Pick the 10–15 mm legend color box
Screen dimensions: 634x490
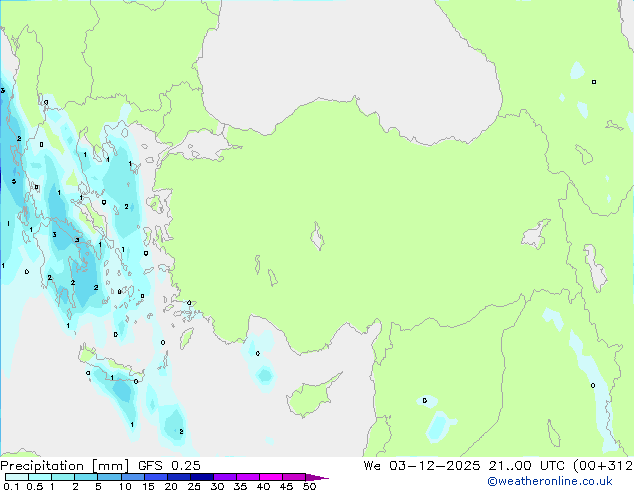point(133,477)
